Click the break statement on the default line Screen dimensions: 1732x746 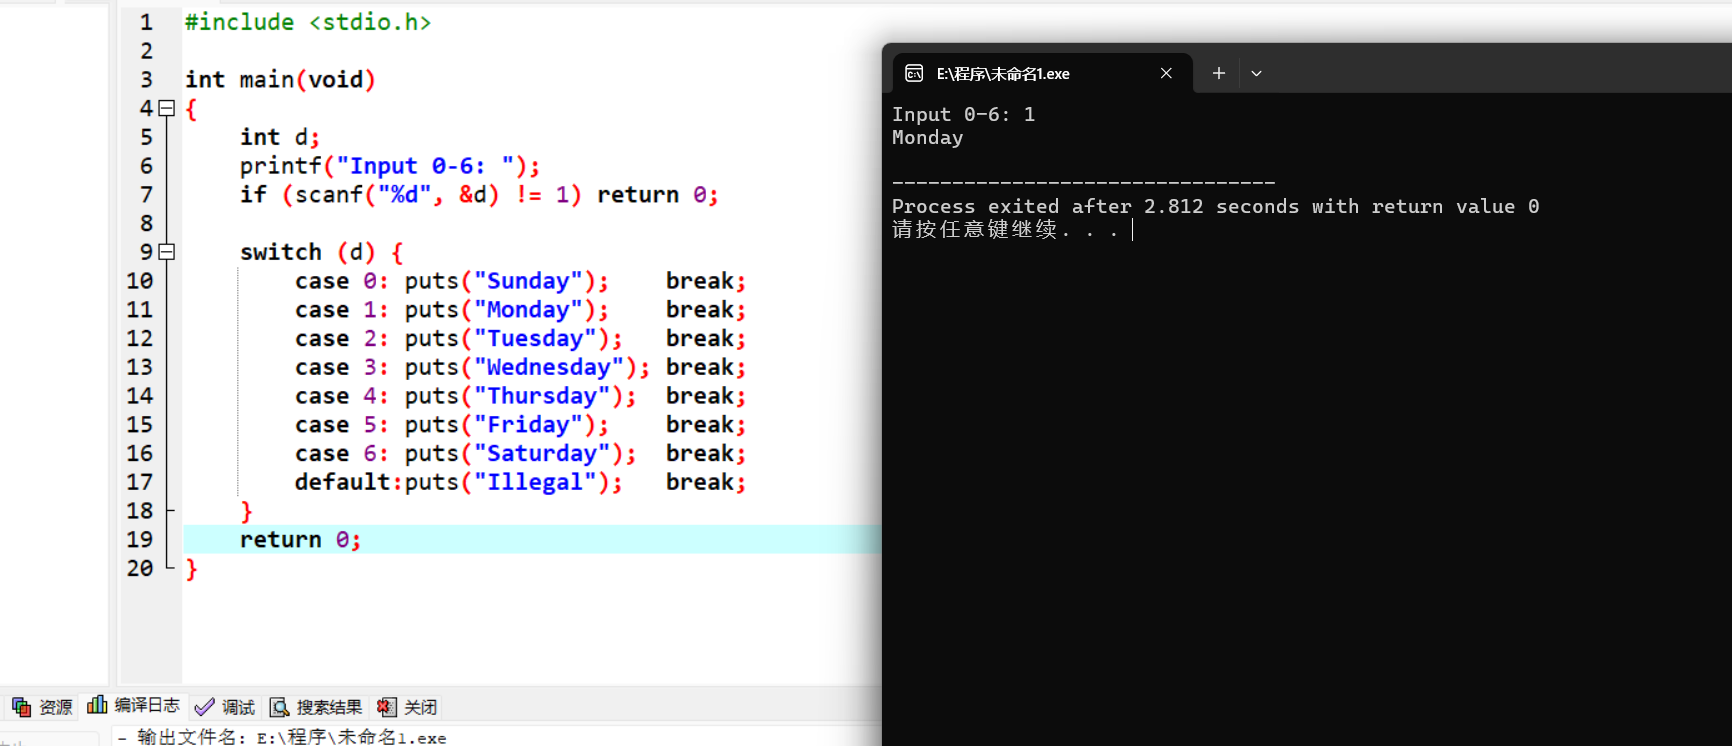coord(706,483)
